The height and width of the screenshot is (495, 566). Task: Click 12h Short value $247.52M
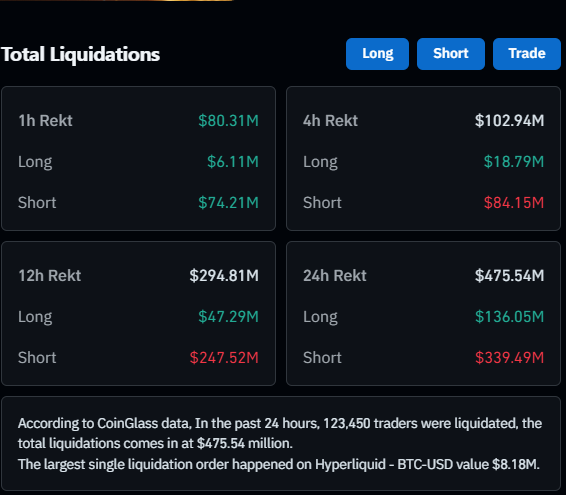(x=224, y=358)
